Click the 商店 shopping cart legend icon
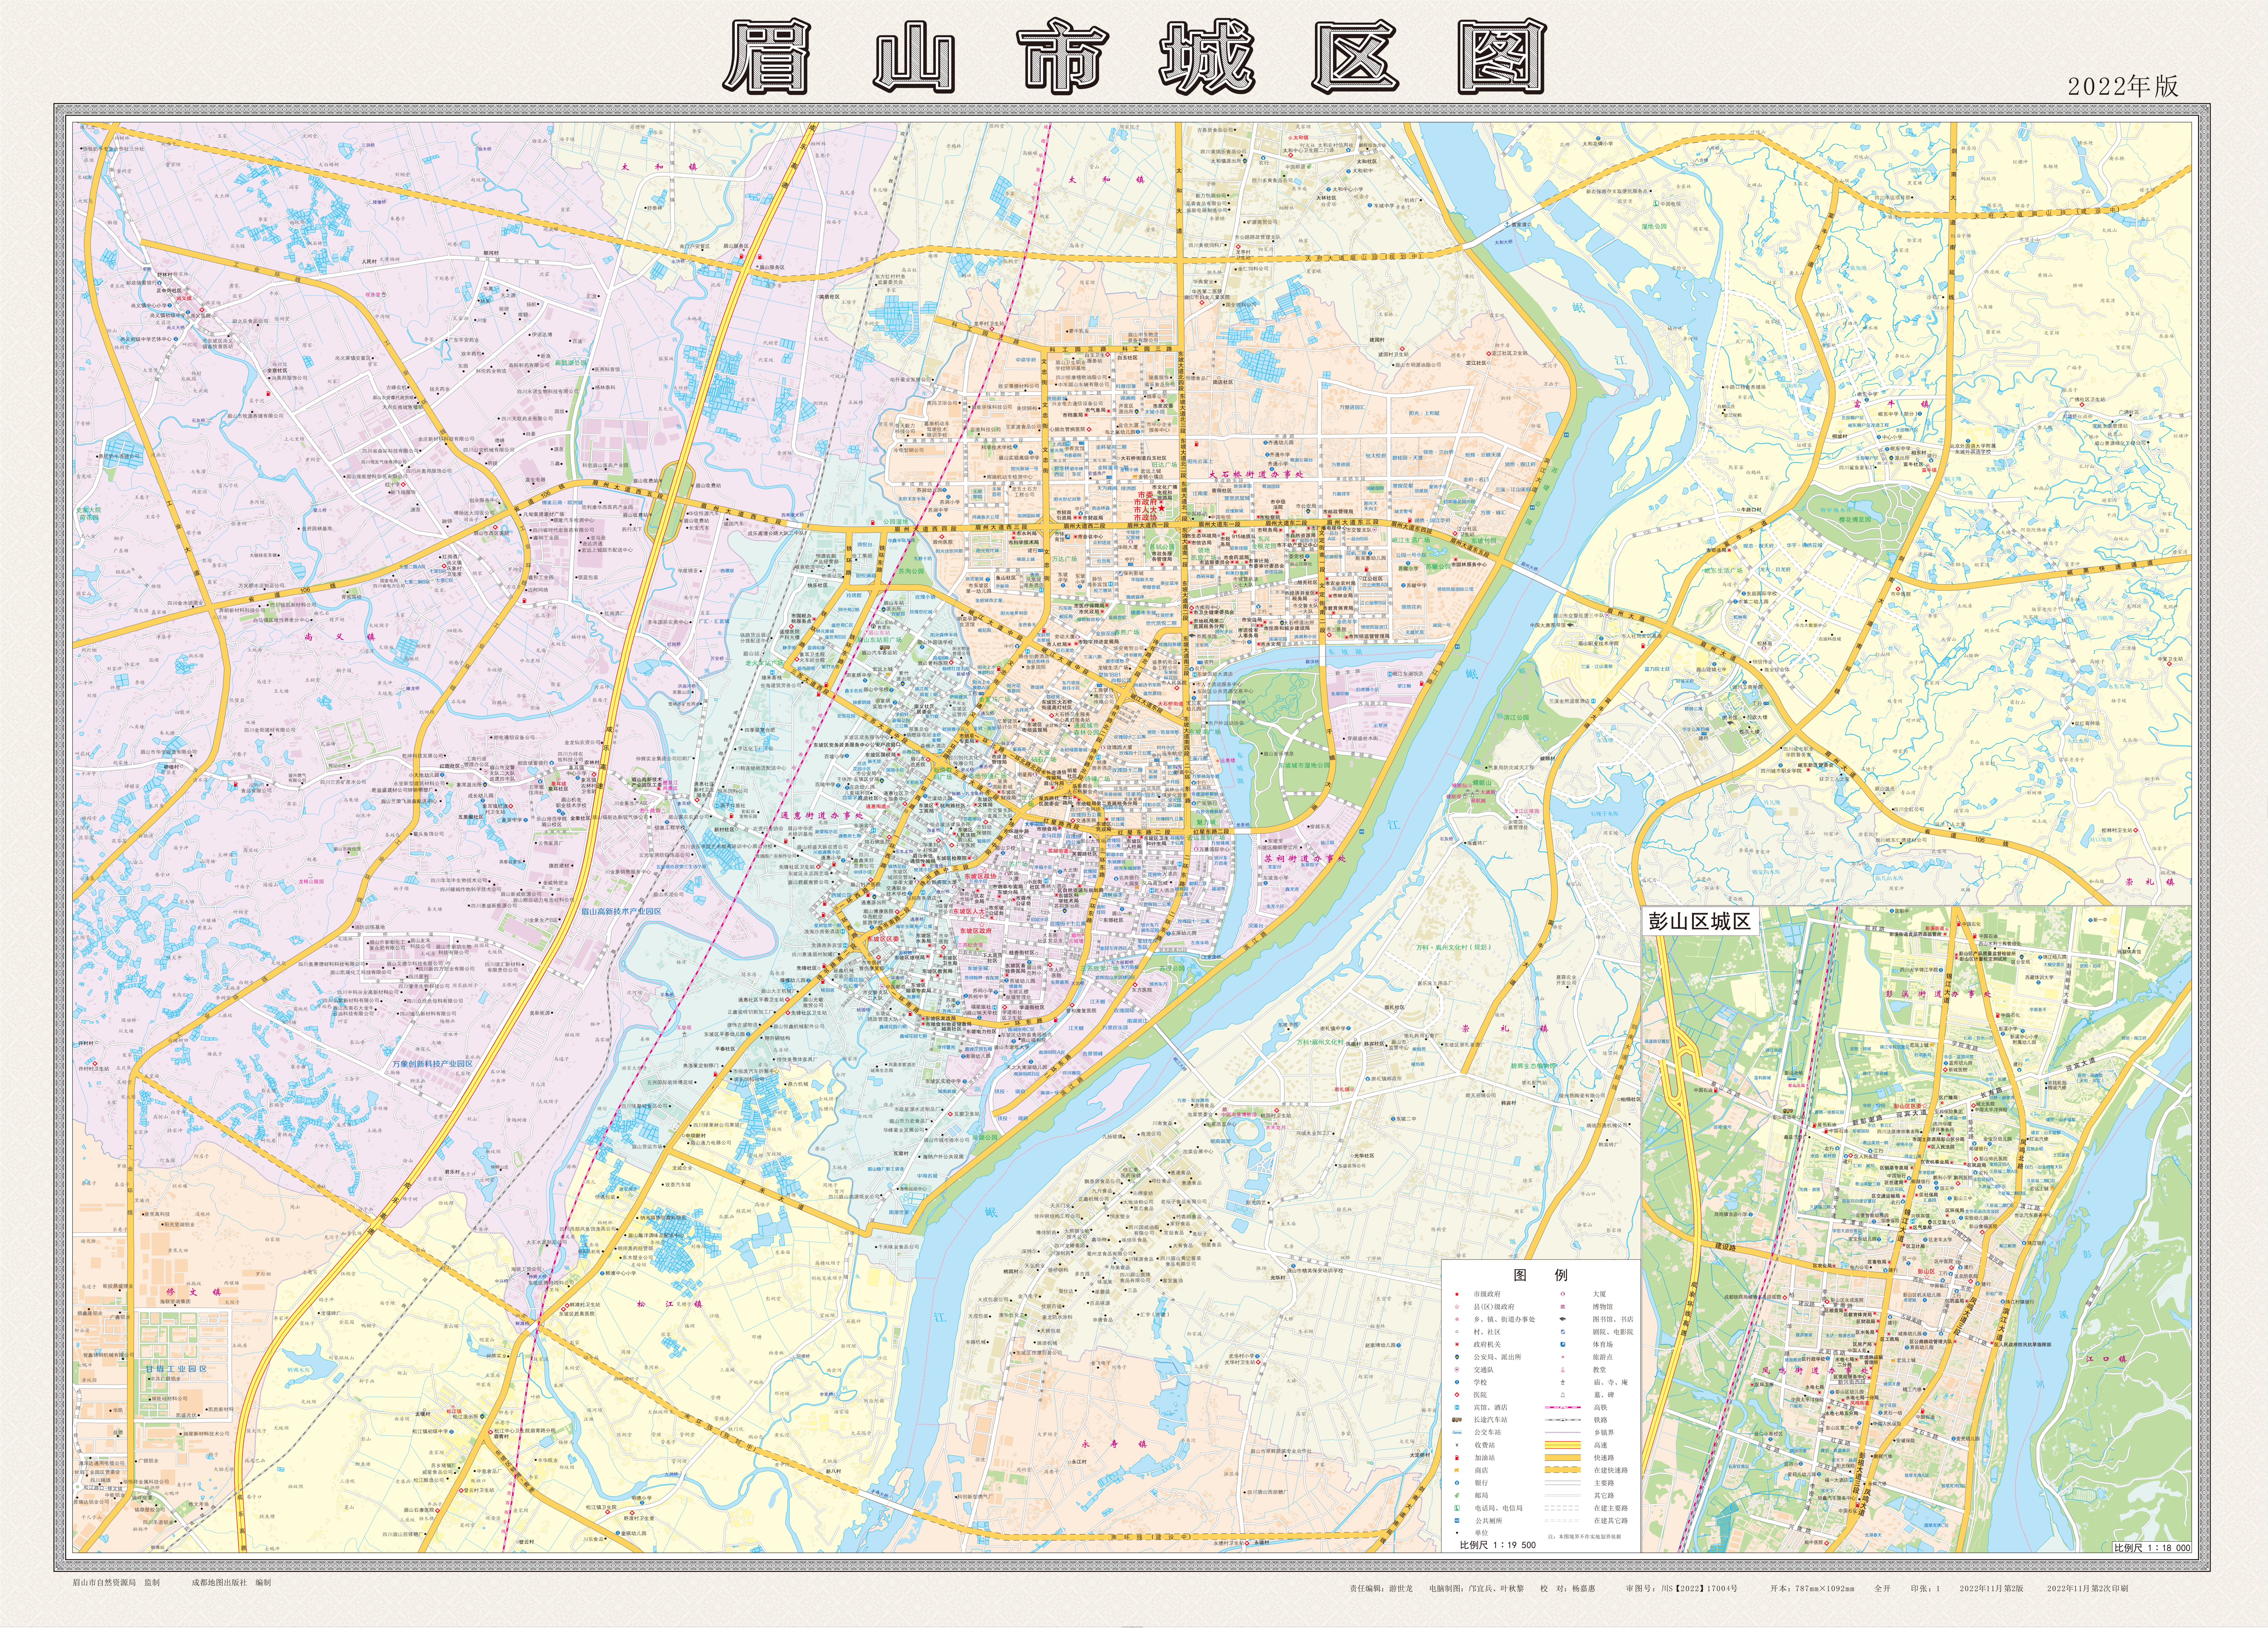Image resolution: width=2268 pixels, height=1628 pixels. point(1457,1470)
